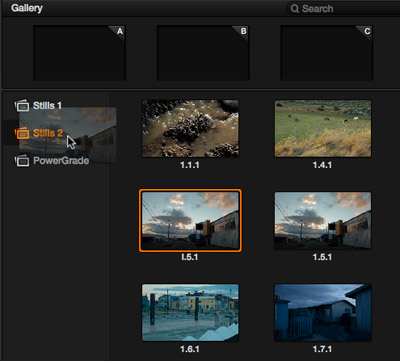Click the PowerGrade album icon
Image resolution: width=400 pixels, height=361 pixels.
pyautogui.click(x=22, y=161)
